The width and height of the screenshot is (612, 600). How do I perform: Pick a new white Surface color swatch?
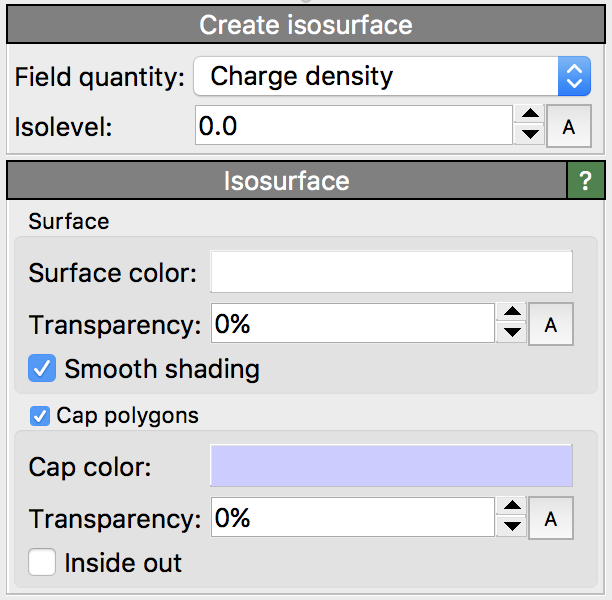coord(391,272)
